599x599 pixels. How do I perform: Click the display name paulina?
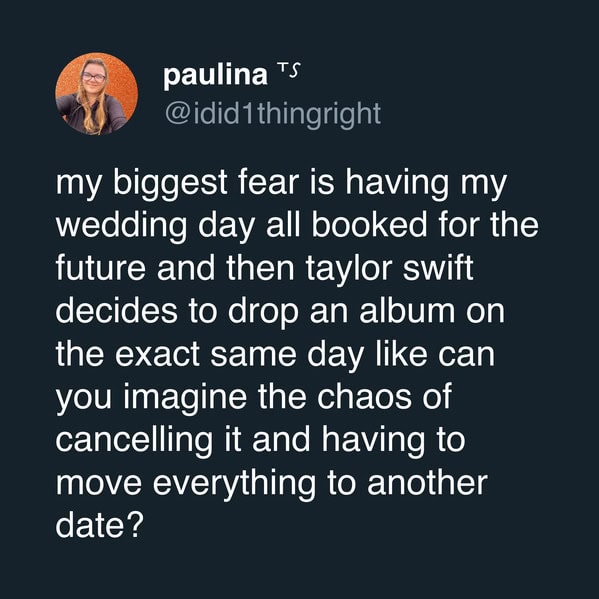[215, 75]
